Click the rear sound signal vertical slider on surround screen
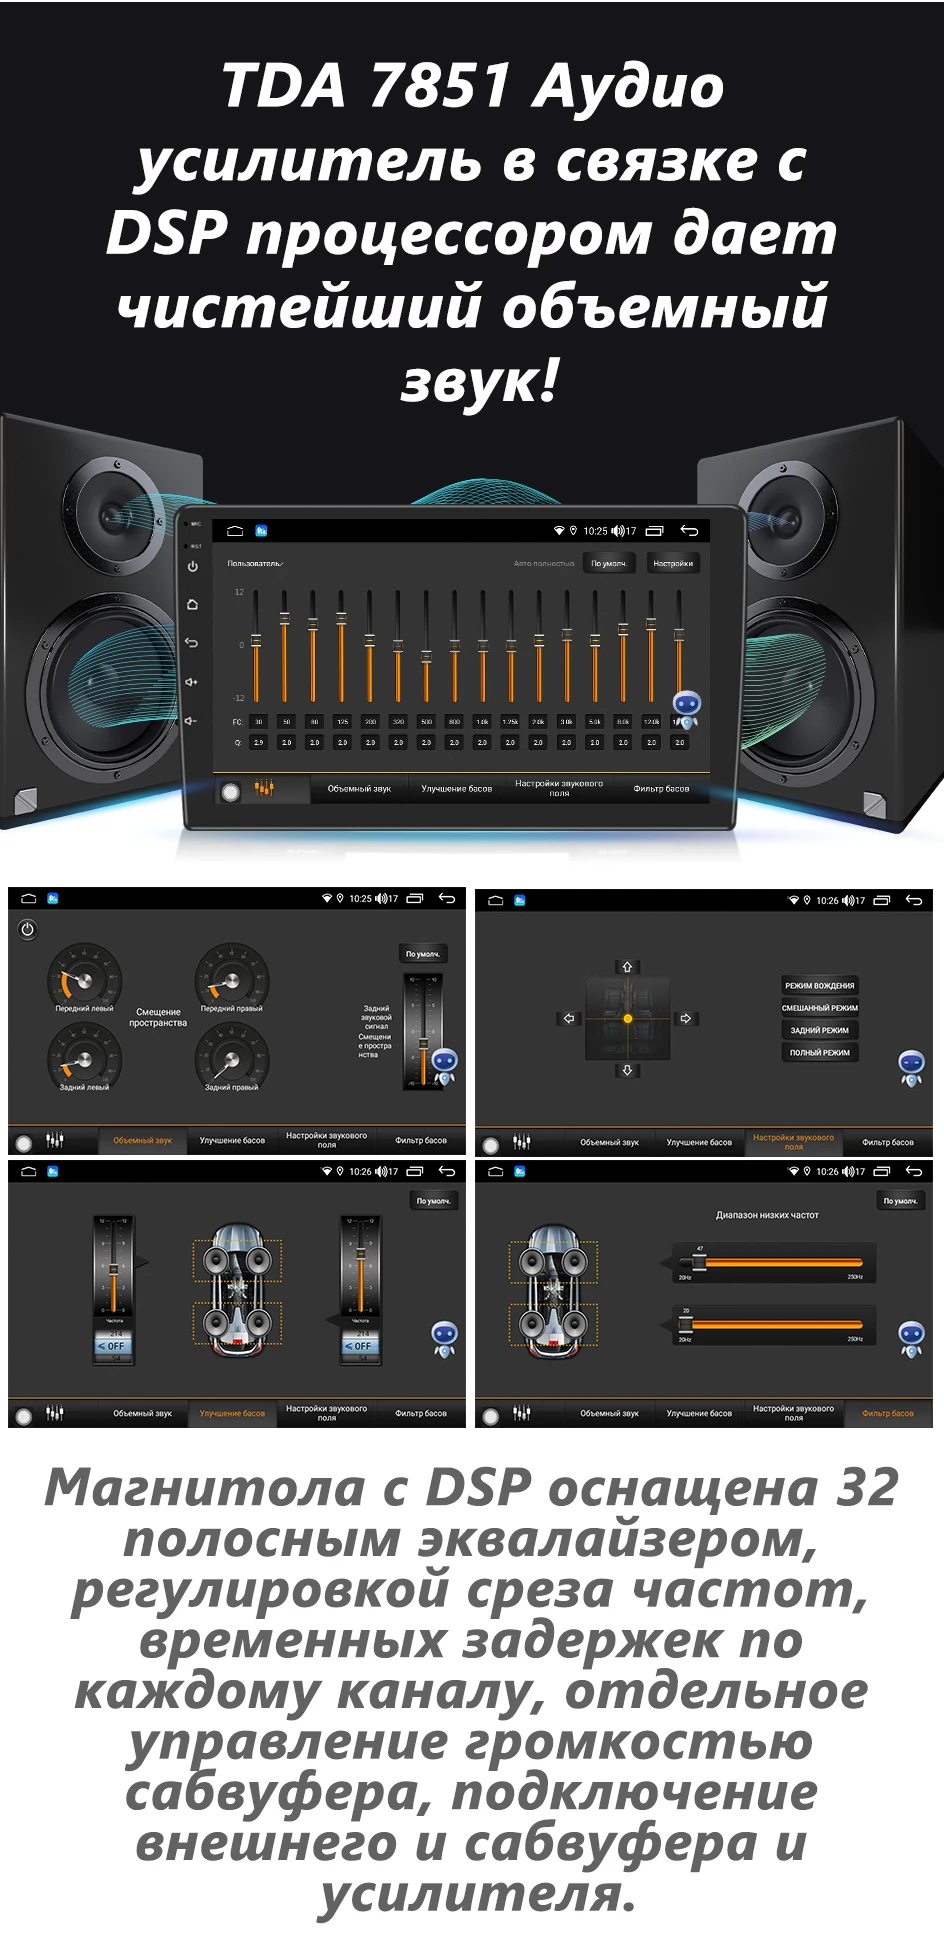The height and width of the screenshot is (1952, 944). [x=423, y=1032]
